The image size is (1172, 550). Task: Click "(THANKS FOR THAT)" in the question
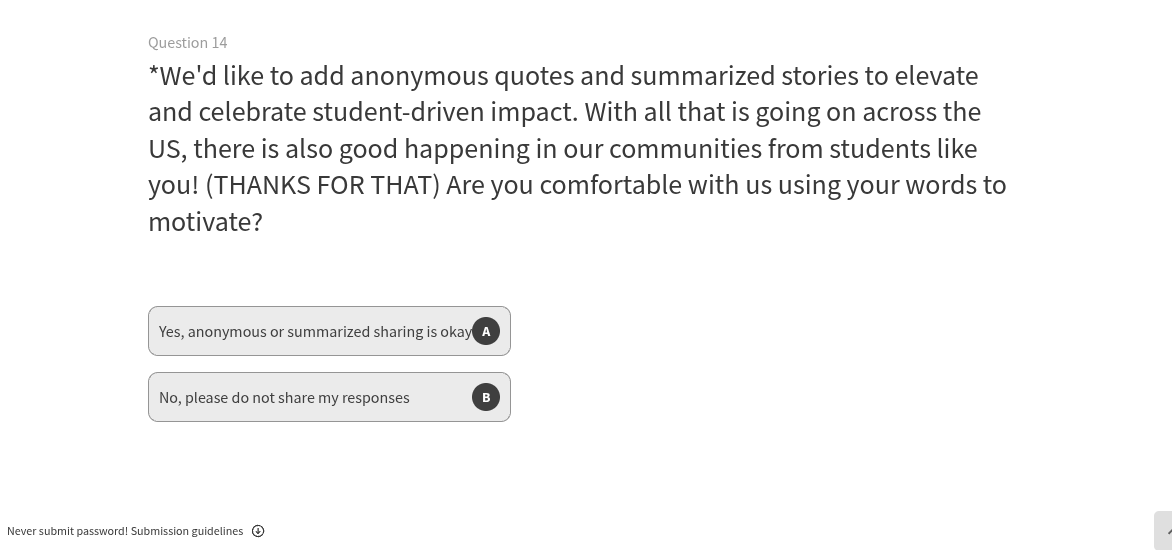point(322,185)
